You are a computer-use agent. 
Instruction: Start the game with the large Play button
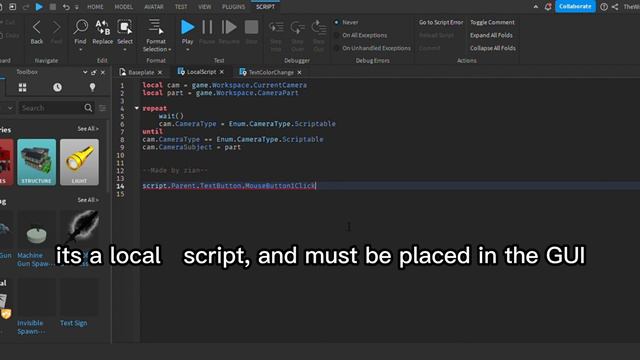187,27
